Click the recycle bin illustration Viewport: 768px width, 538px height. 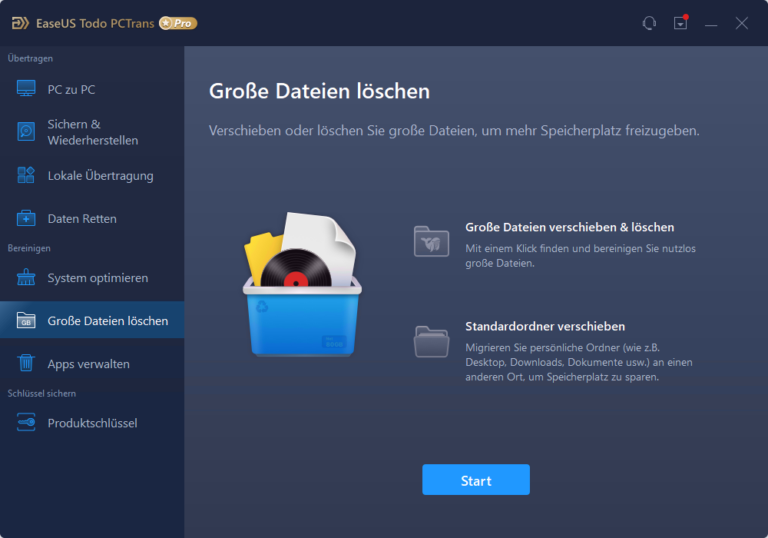302,285
